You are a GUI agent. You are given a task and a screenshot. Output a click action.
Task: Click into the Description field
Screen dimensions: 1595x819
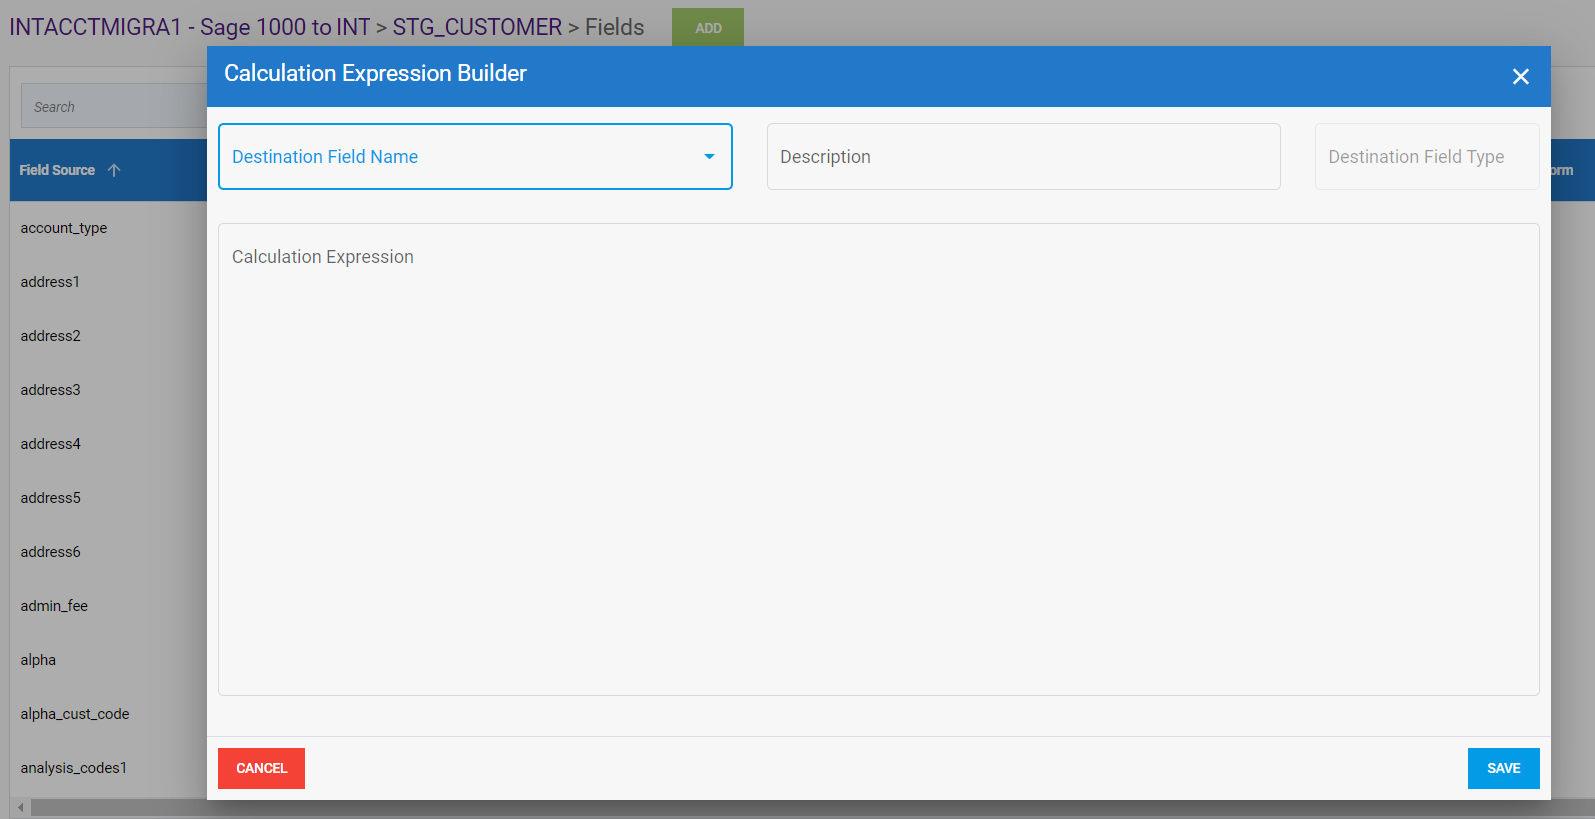[x=1022, y=157]
